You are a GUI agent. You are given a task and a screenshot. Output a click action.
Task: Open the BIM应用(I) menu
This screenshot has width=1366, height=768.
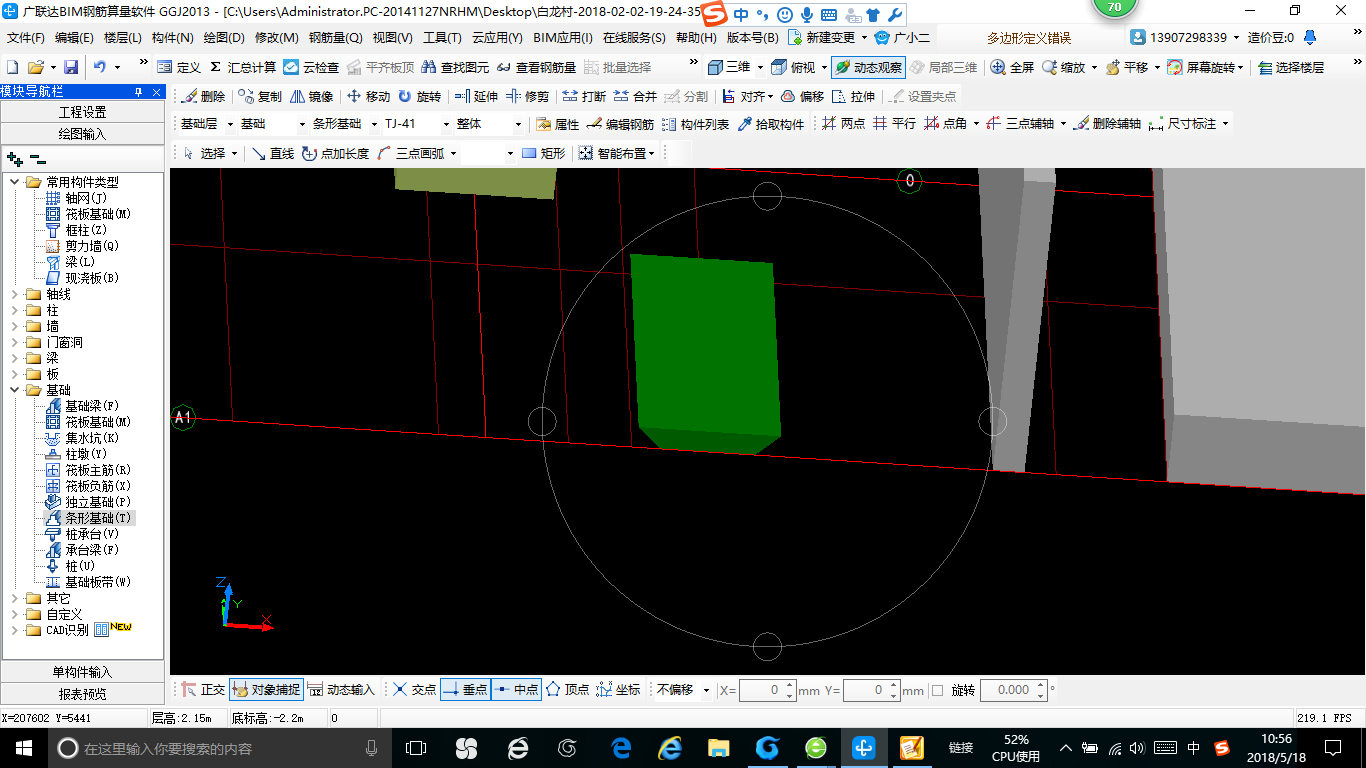click(x=563, y=38)
